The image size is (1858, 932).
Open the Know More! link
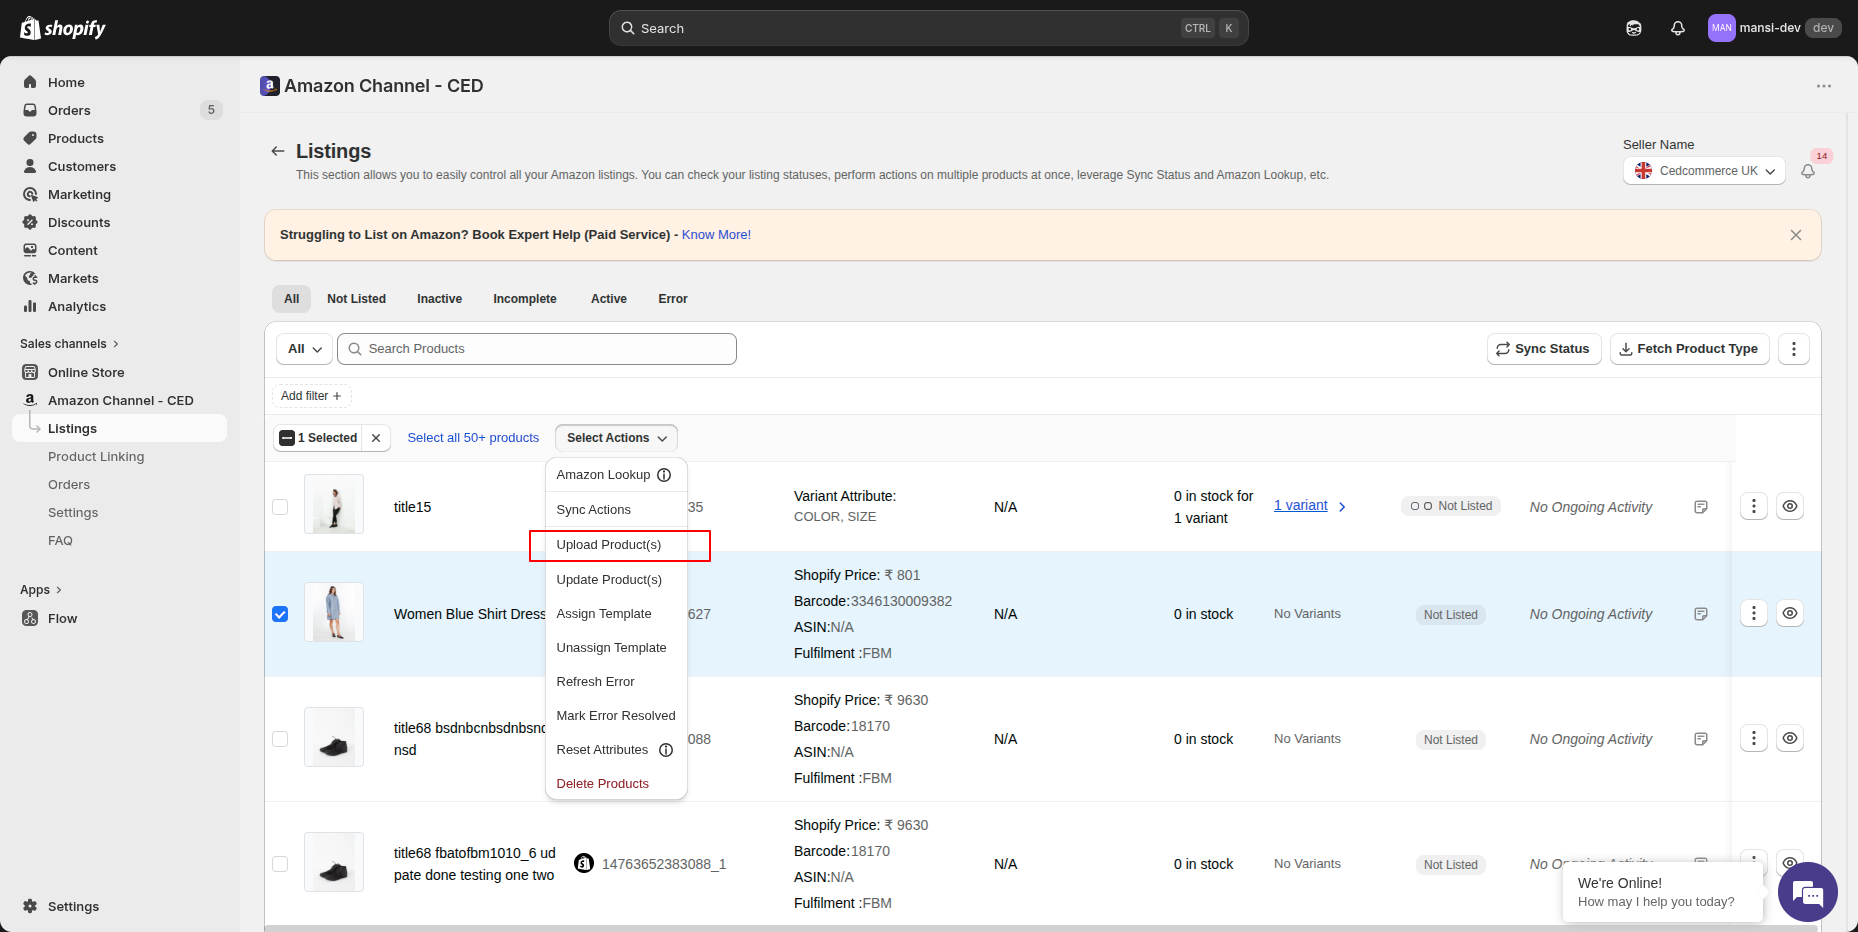pos(716,235)
